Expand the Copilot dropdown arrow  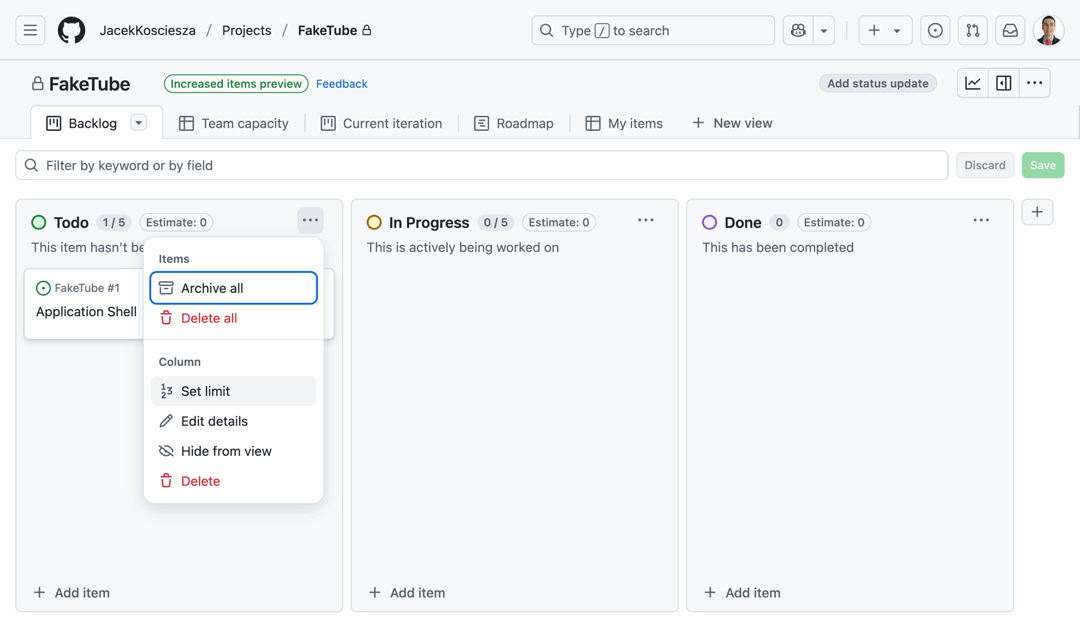(824, 30)
